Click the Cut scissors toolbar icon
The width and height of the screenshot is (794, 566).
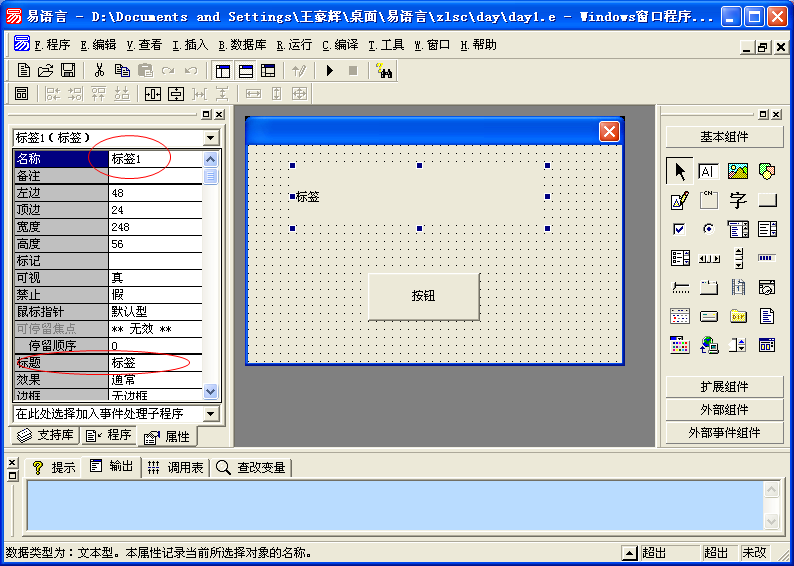point(99,71)
